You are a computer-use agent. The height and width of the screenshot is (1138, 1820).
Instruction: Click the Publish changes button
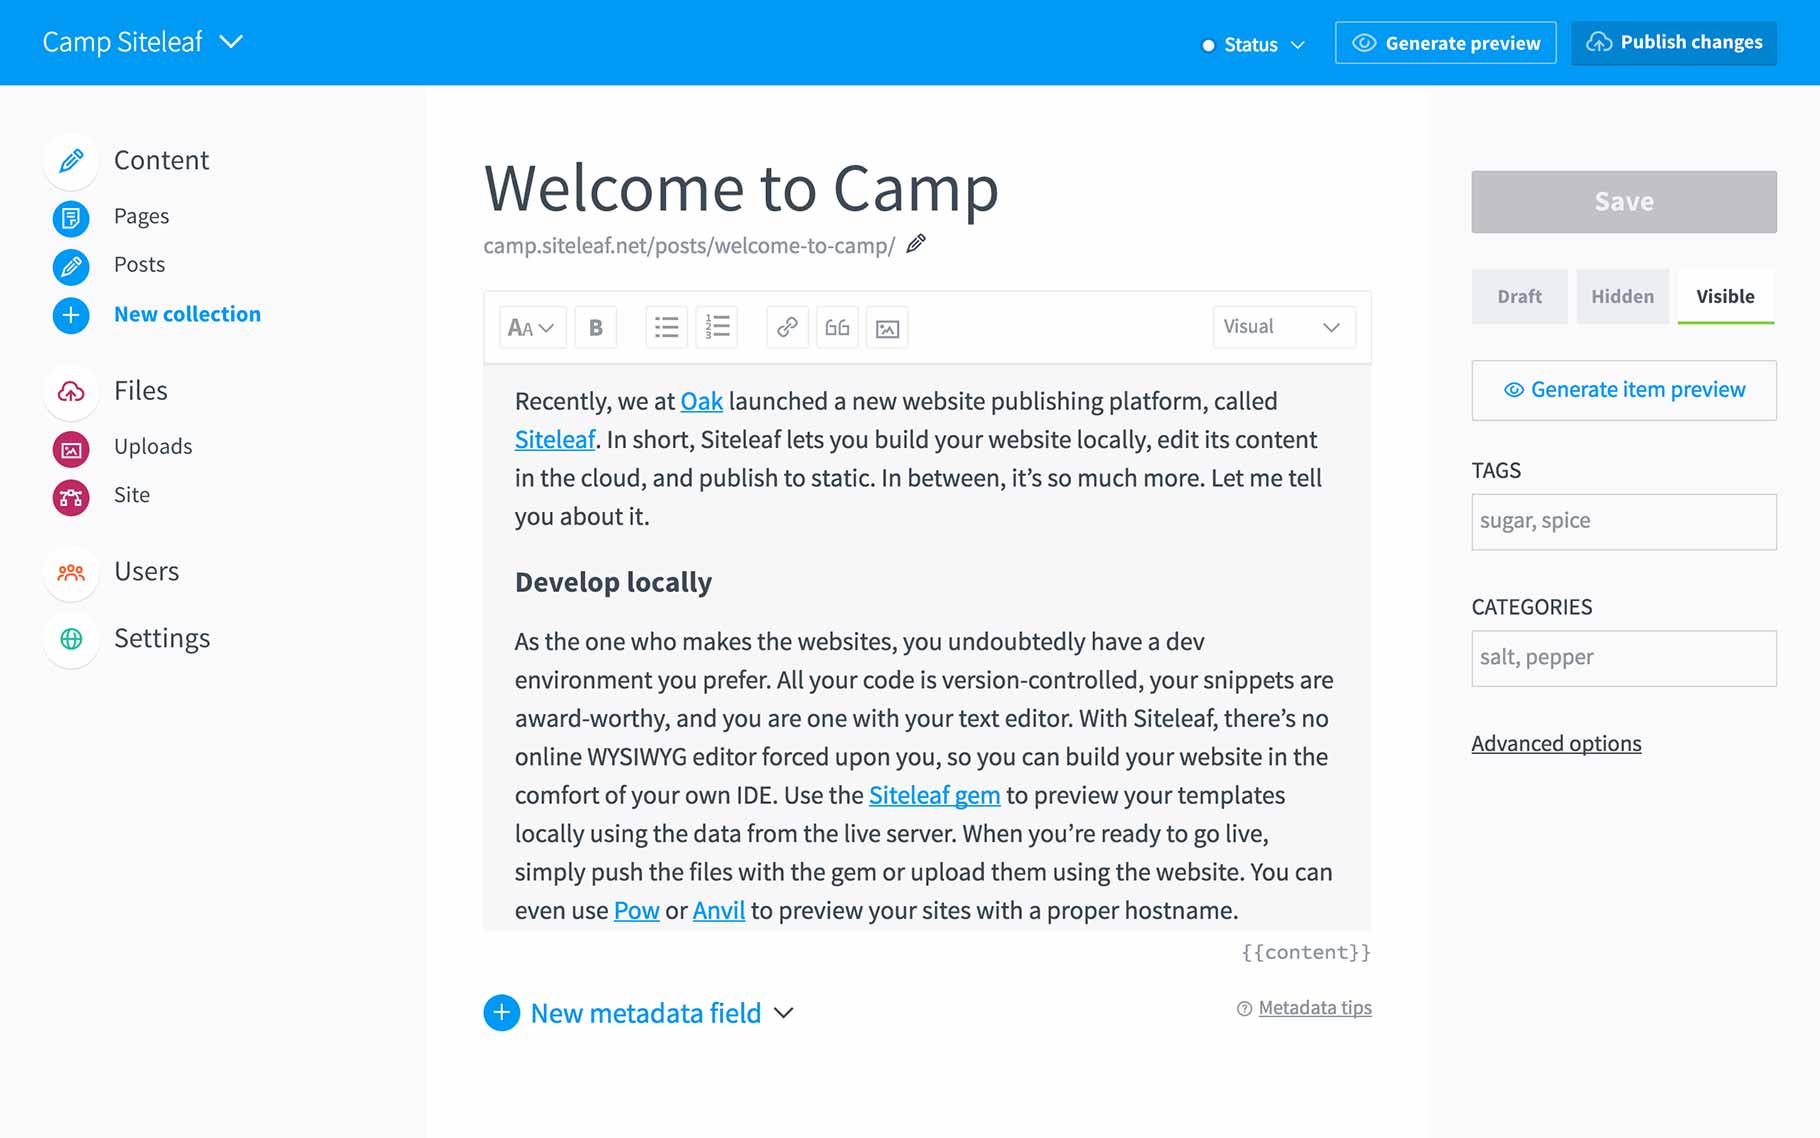coord(1673,43)
